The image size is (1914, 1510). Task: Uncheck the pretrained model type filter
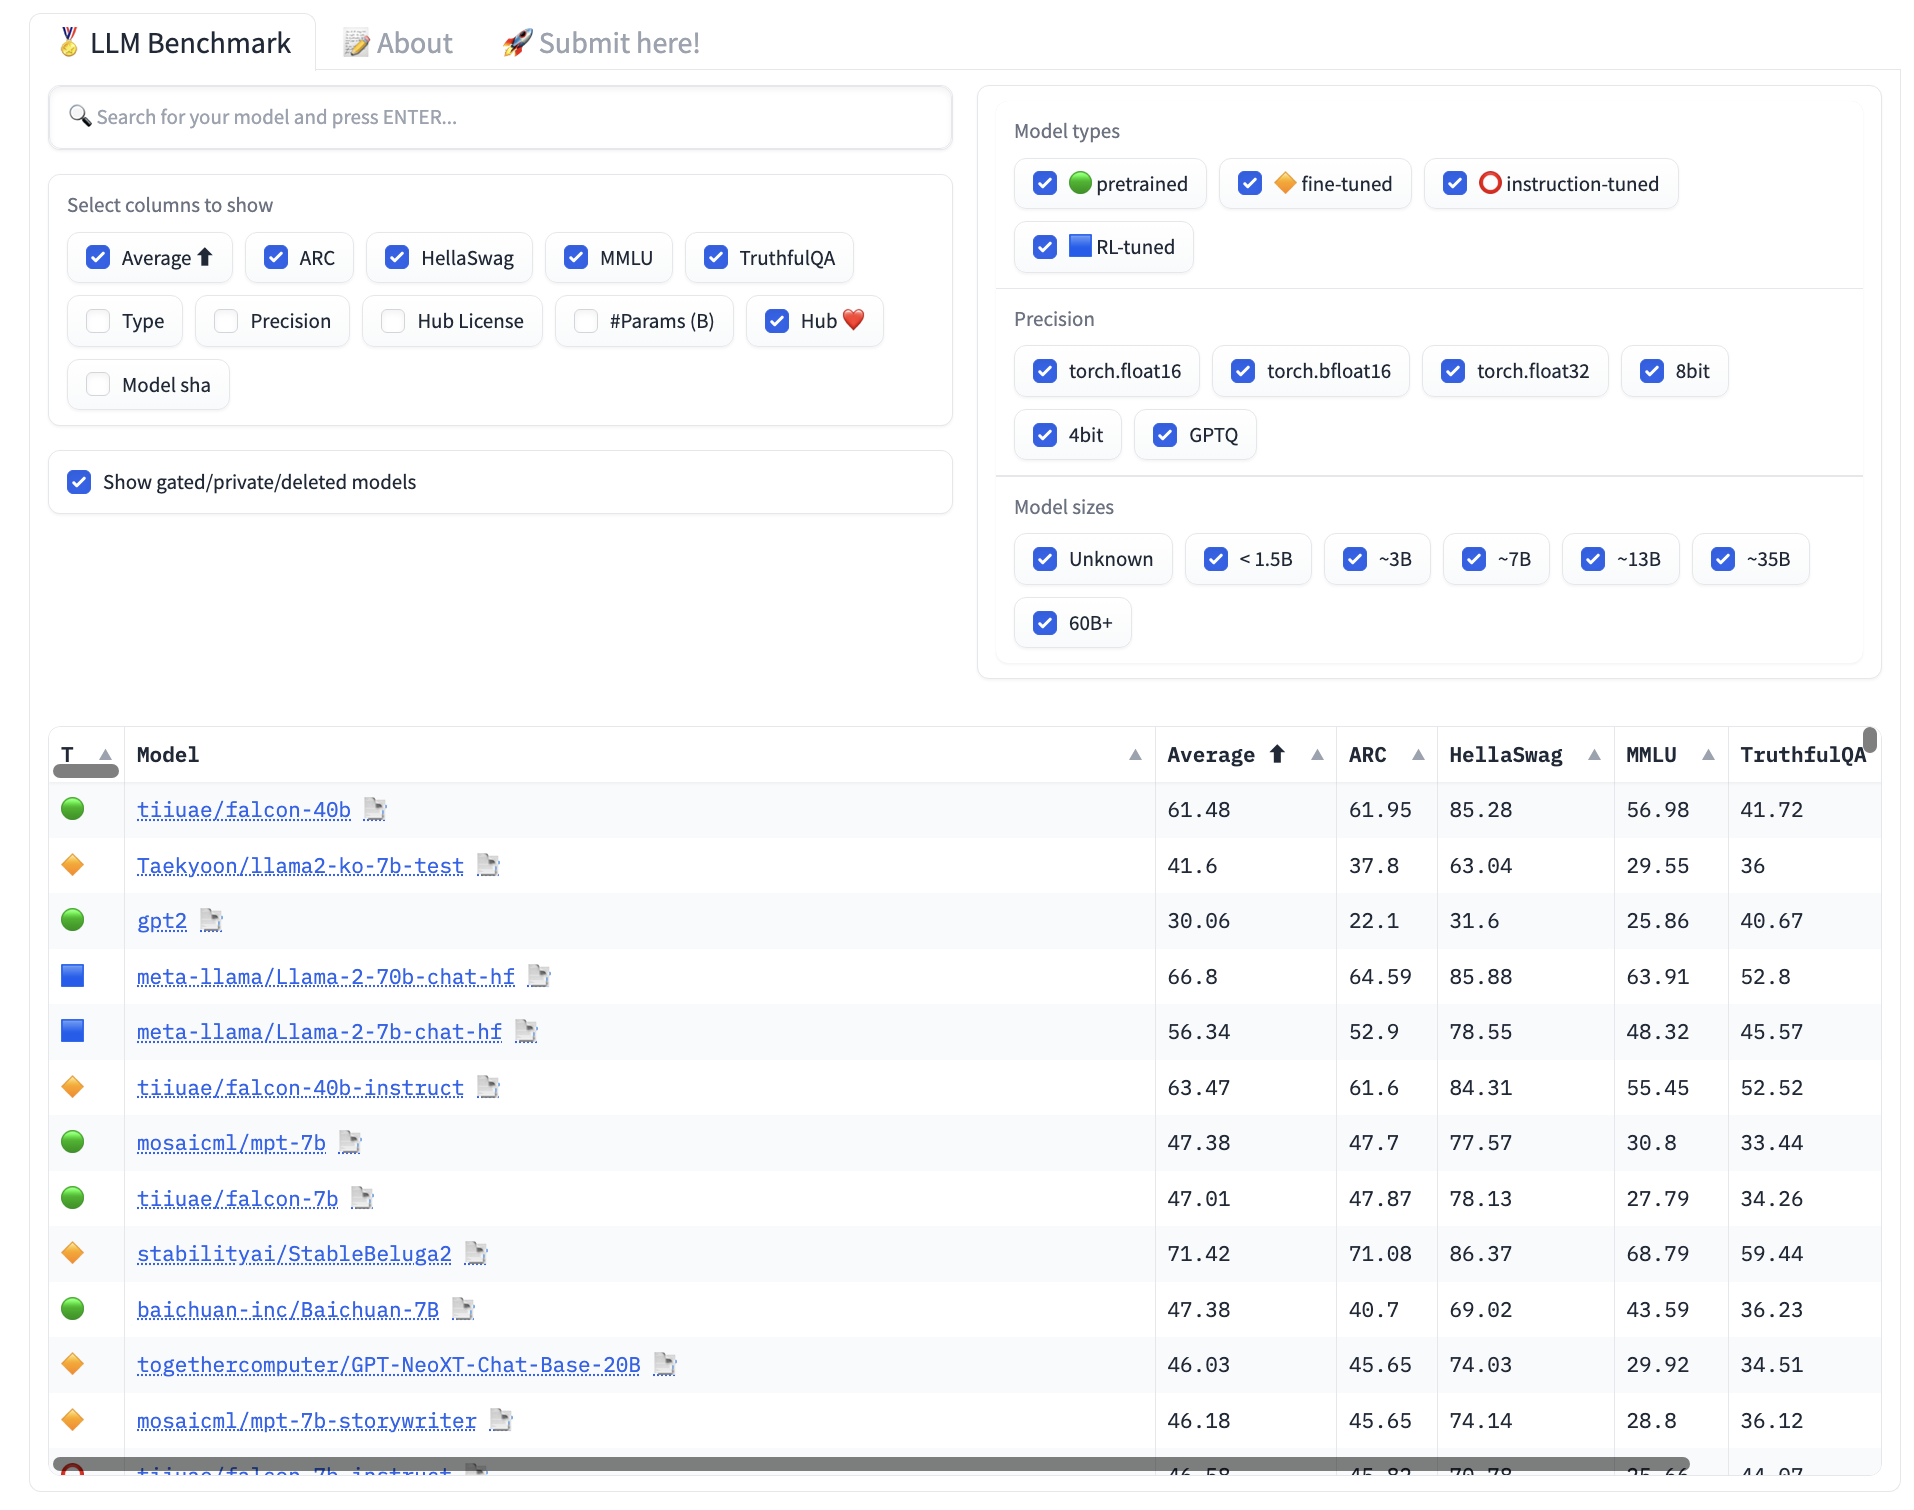point(1045,184)
